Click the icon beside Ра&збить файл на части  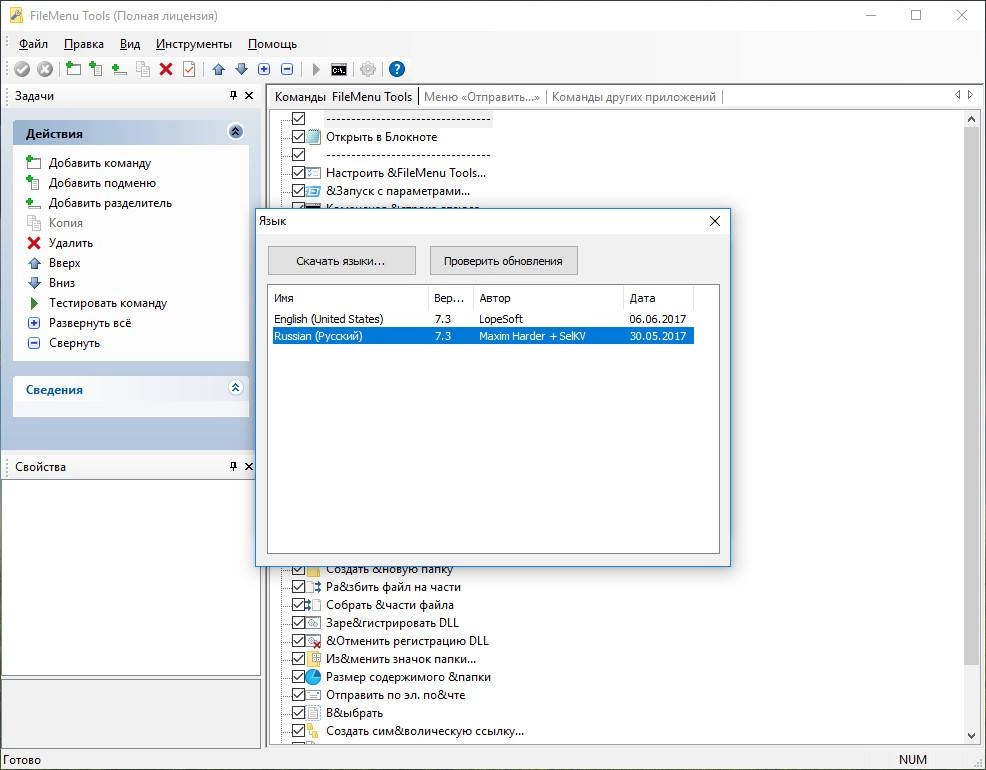[x=314, y=587]
